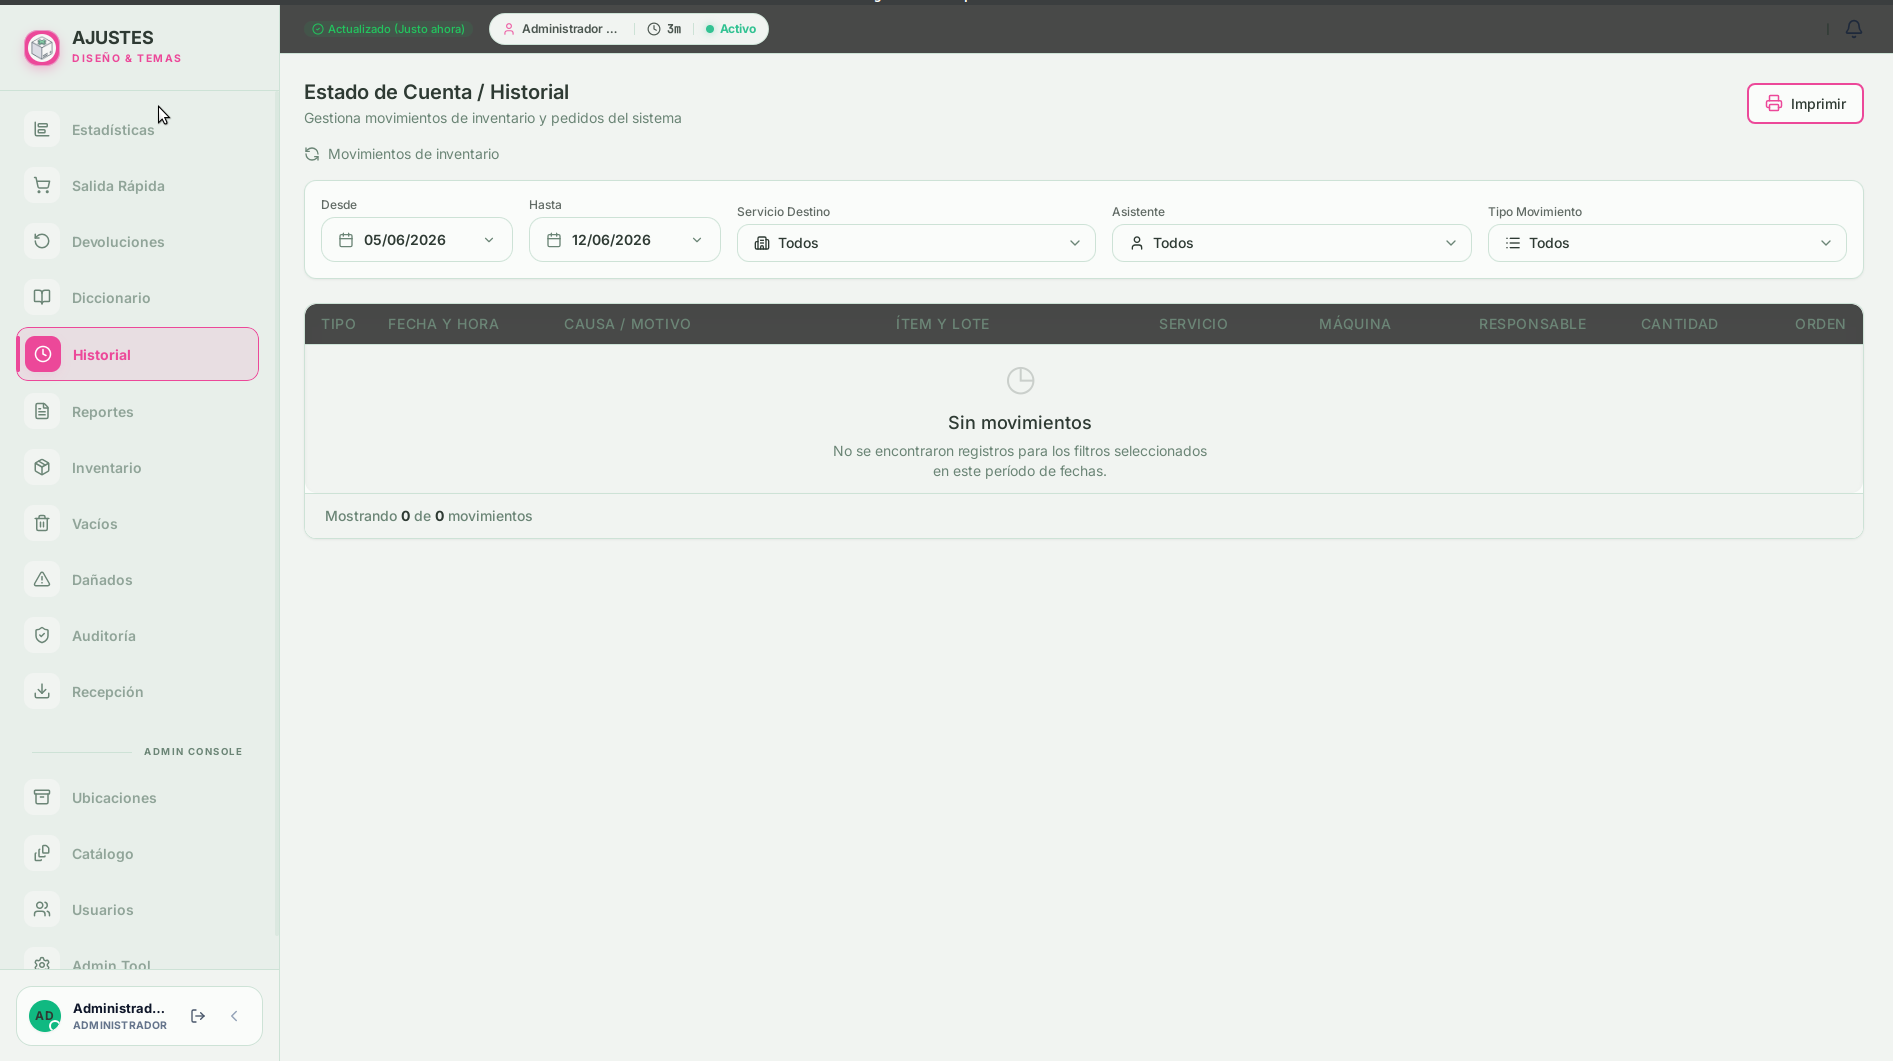Open the Hasta date picker
The width and height of the screenshot is (1893, 1061).
(x=624, y=240)
